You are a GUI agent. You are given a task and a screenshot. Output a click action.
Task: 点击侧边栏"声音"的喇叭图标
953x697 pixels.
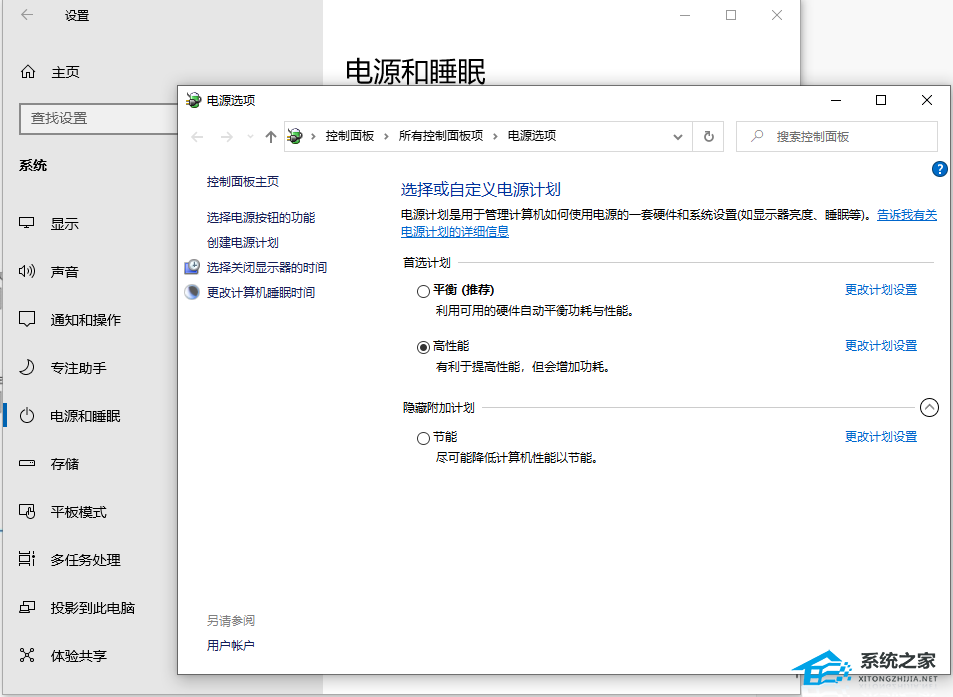tap(26, 271)
